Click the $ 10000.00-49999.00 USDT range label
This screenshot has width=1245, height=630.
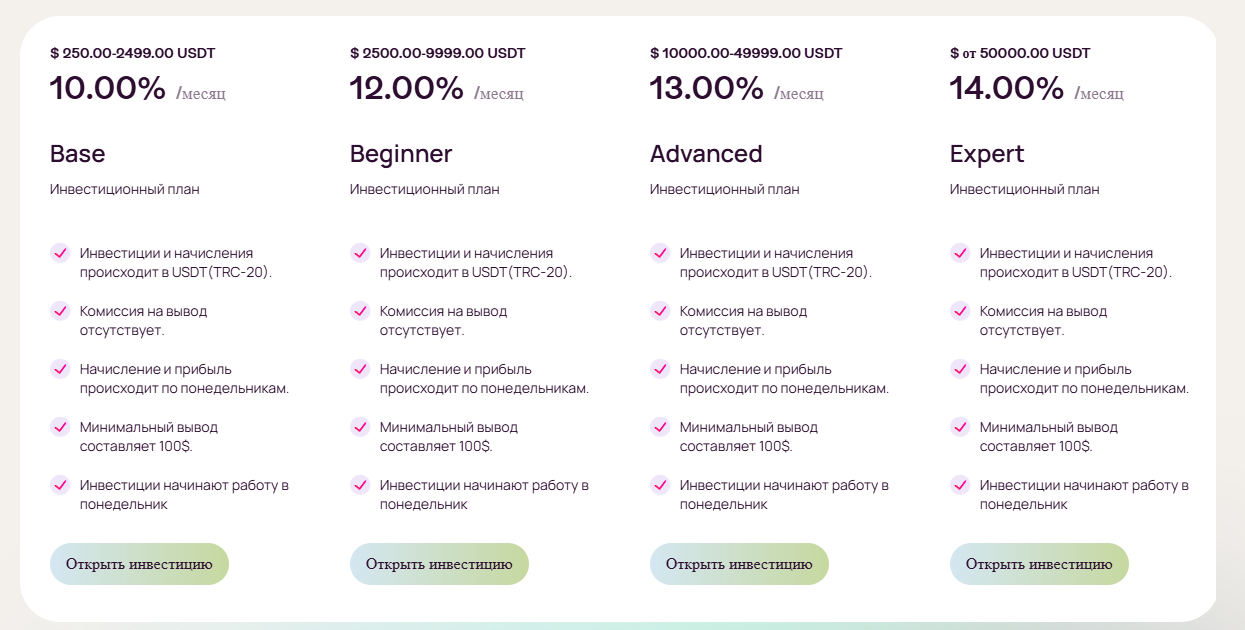tap(746, 53)
